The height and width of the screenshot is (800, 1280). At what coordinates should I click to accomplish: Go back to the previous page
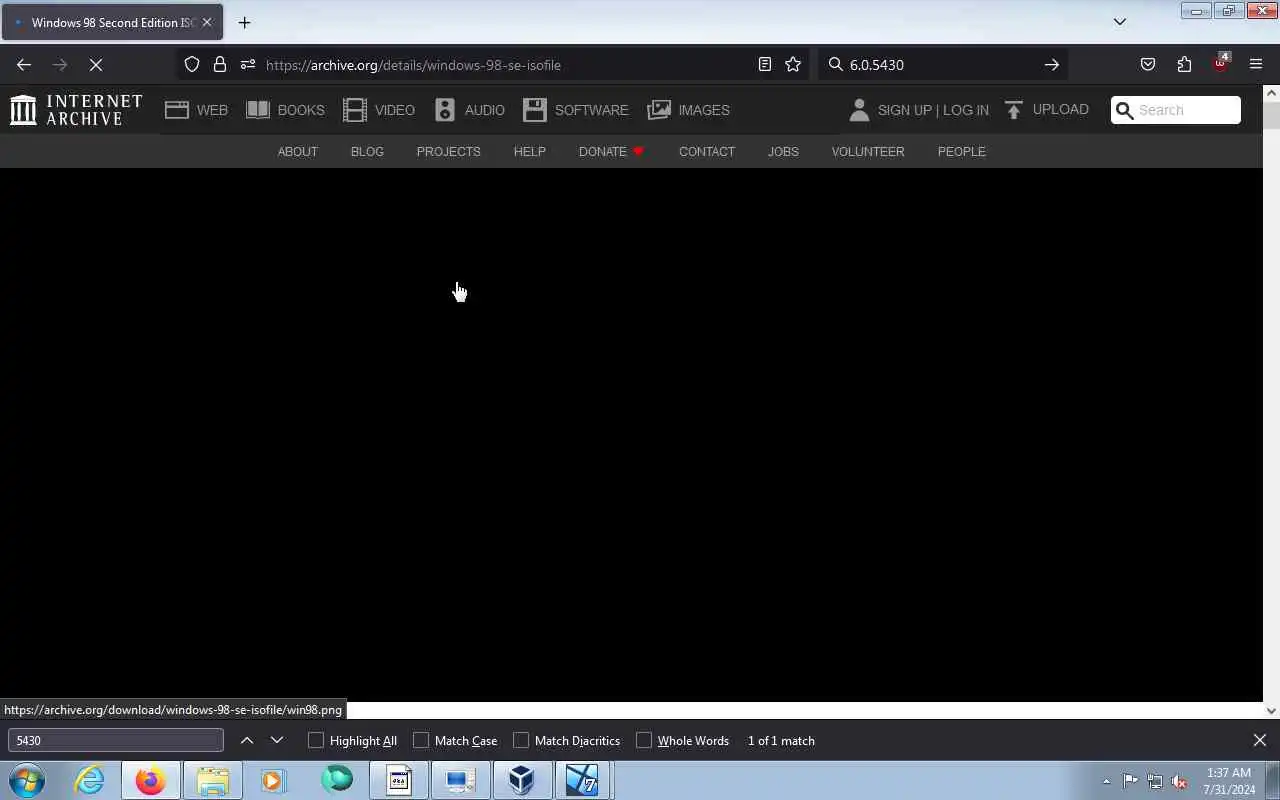coord(24,65)
